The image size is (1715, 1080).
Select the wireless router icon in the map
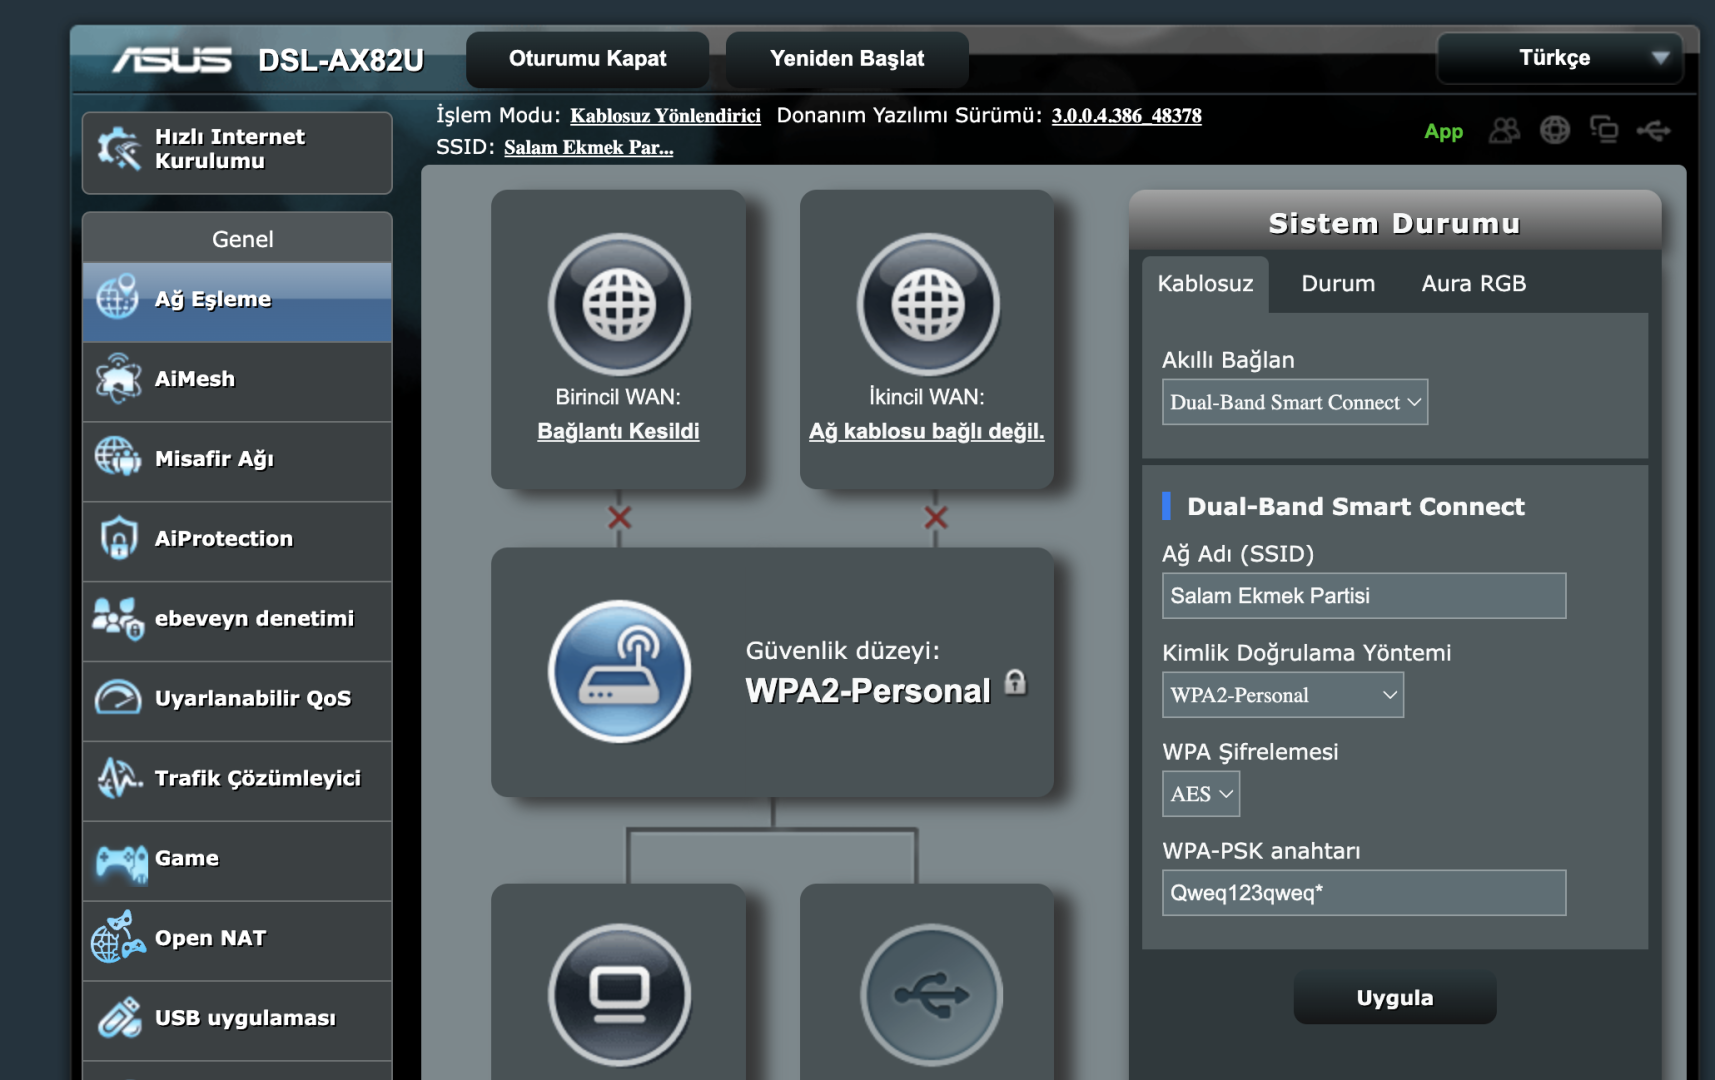point(619,671)
